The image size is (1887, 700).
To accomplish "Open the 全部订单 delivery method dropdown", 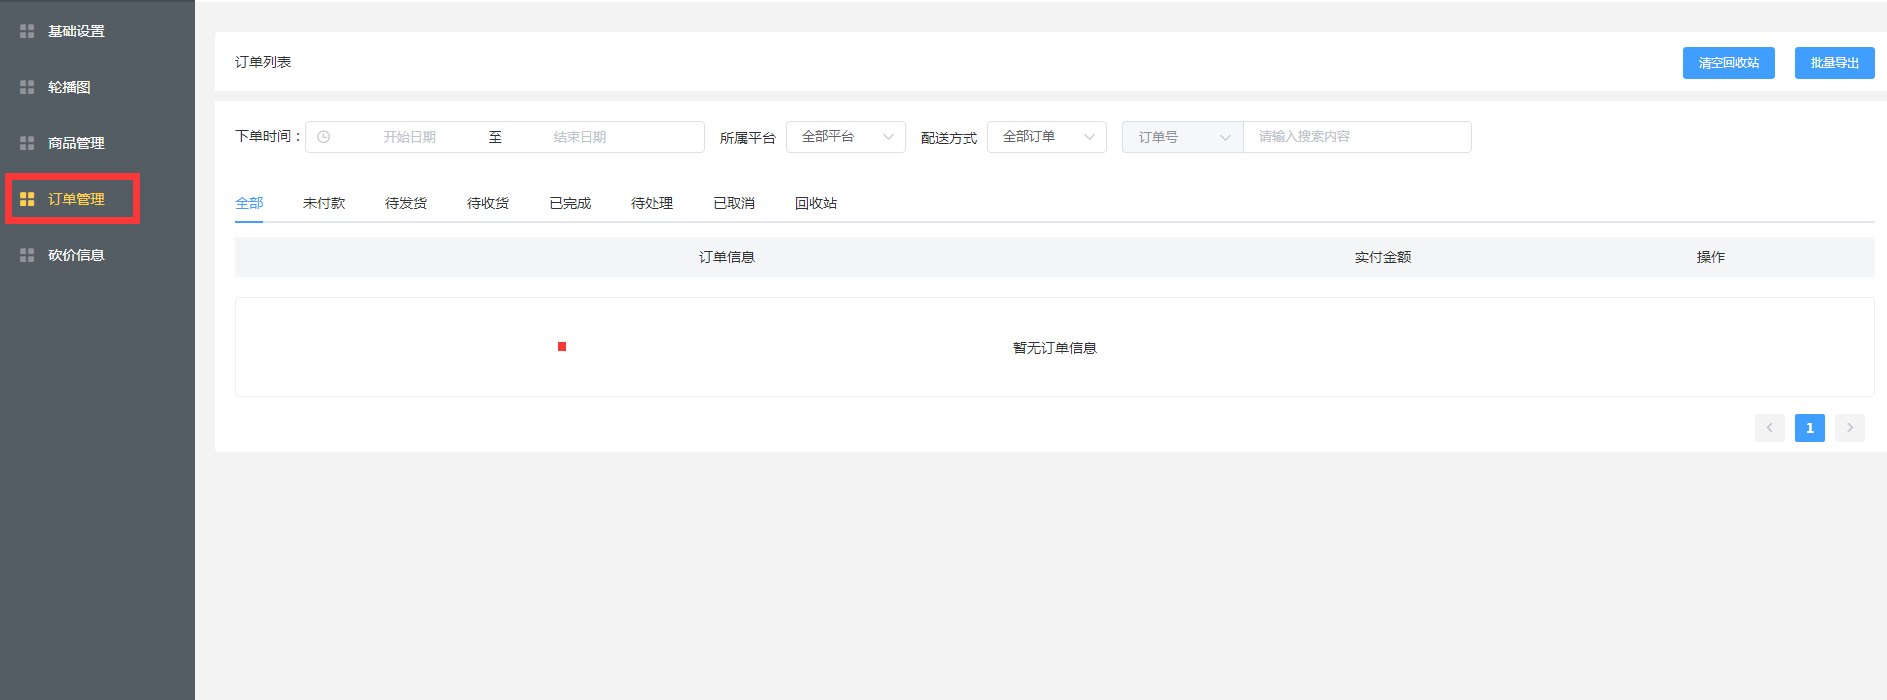I will coord(1047,137).
